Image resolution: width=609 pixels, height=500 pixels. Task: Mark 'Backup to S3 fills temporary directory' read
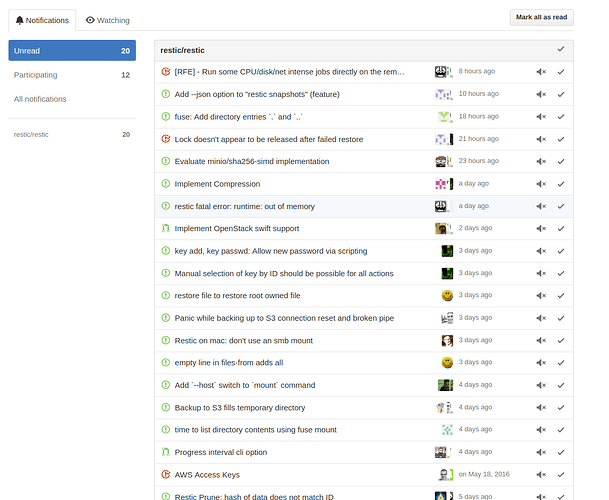pos(561,408)
